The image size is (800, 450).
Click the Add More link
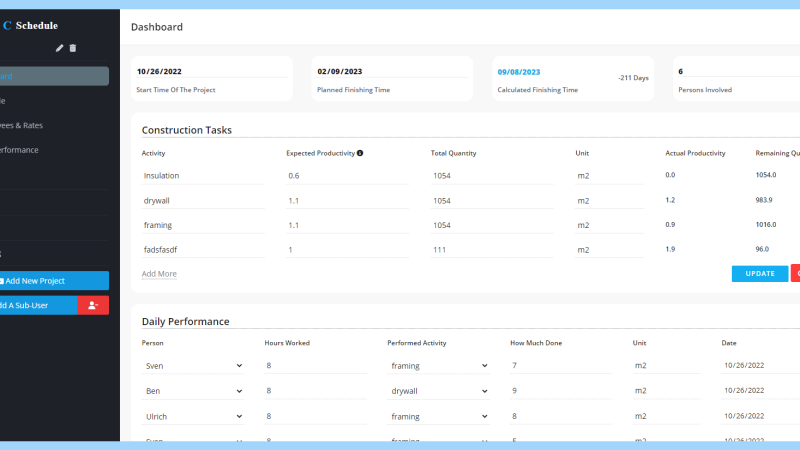159,274
